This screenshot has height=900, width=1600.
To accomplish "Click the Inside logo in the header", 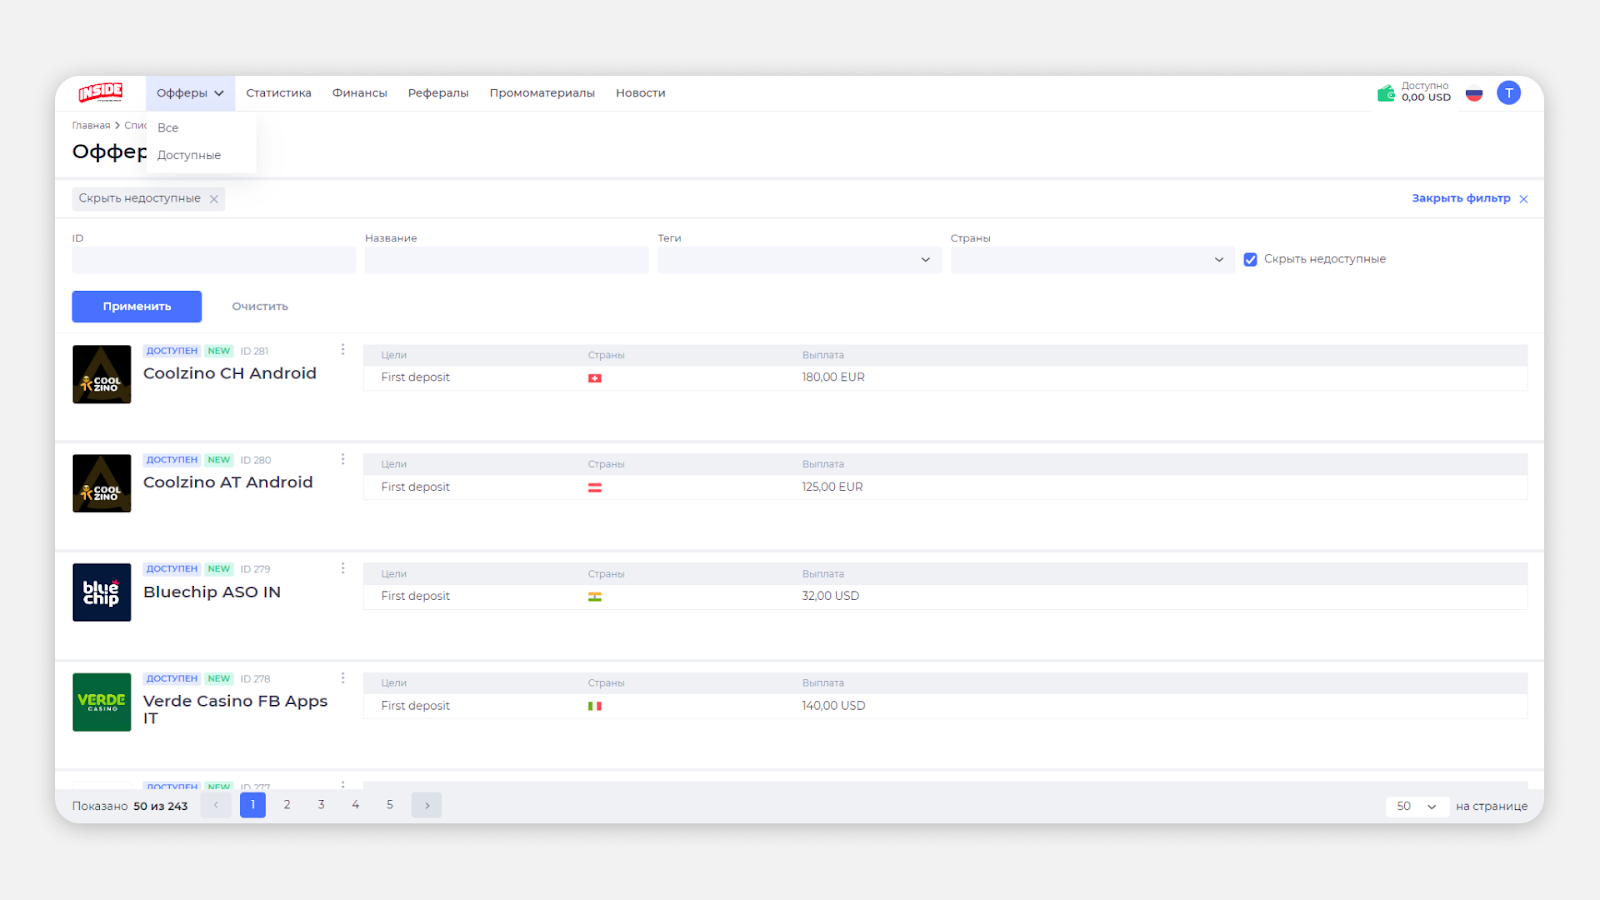I will coord(101,92).
